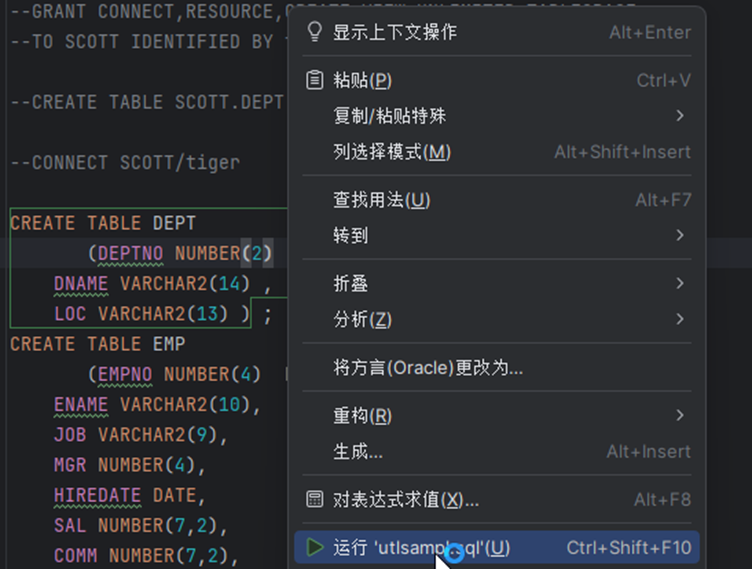752x569 pixels.
Task: Click the calculator icon for evaluate expression
Action: 315,499
